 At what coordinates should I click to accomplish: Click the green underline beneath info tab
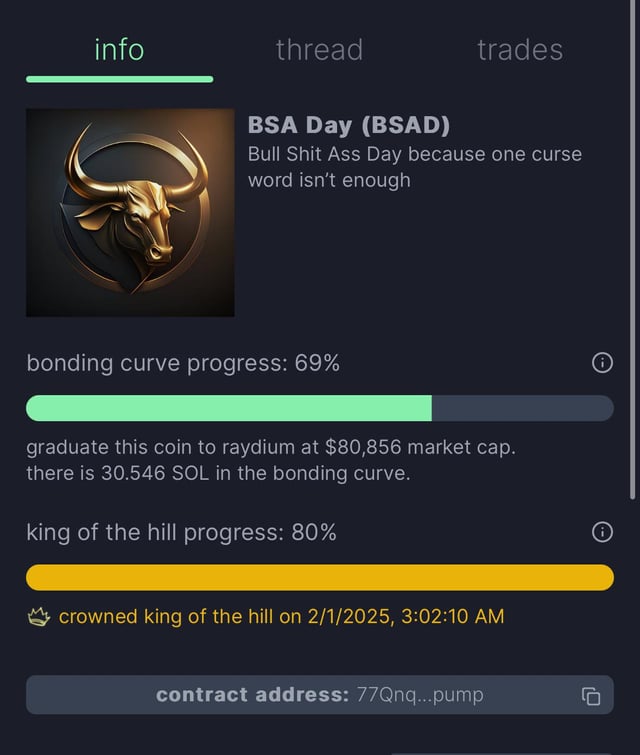[119, 79]
